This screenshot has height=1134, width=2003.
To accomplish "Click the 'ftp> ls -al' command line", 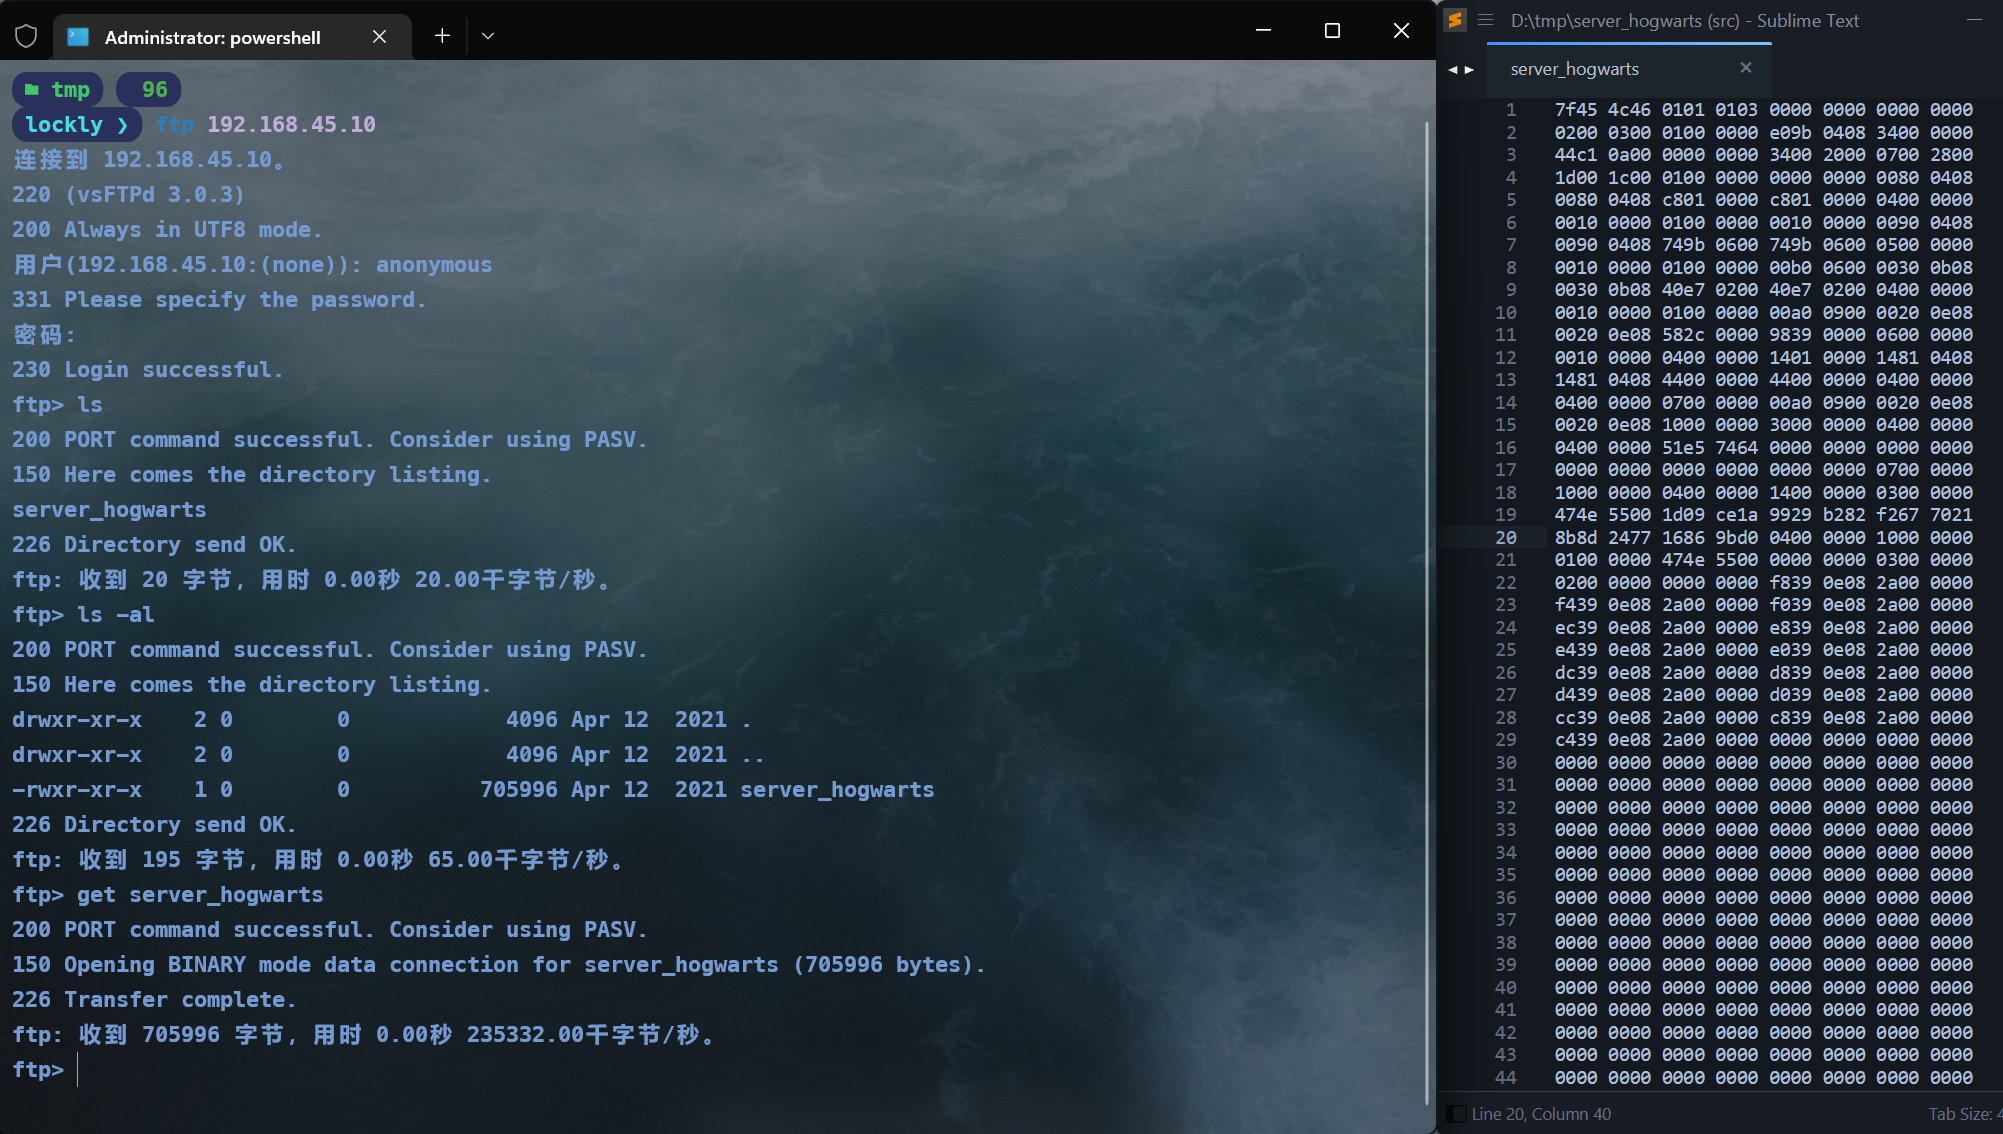I will click(x=83, y=614).
